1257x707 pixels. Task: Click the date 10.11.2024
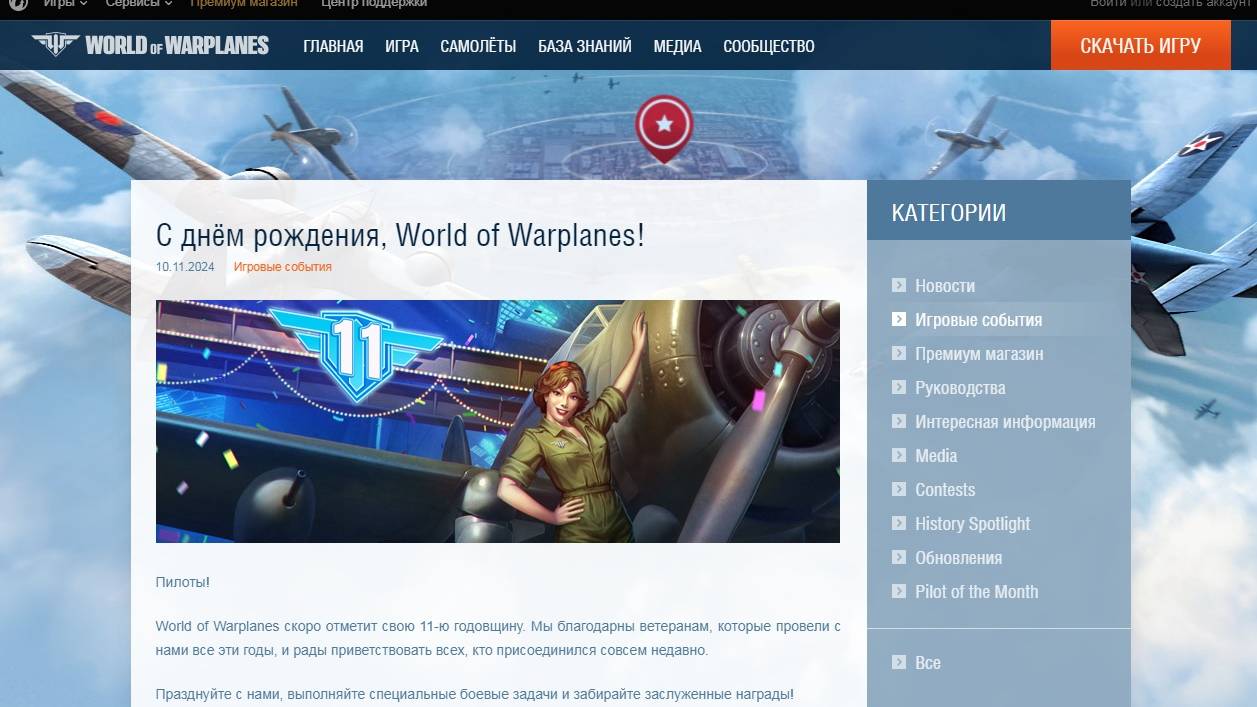coord(185,267)
